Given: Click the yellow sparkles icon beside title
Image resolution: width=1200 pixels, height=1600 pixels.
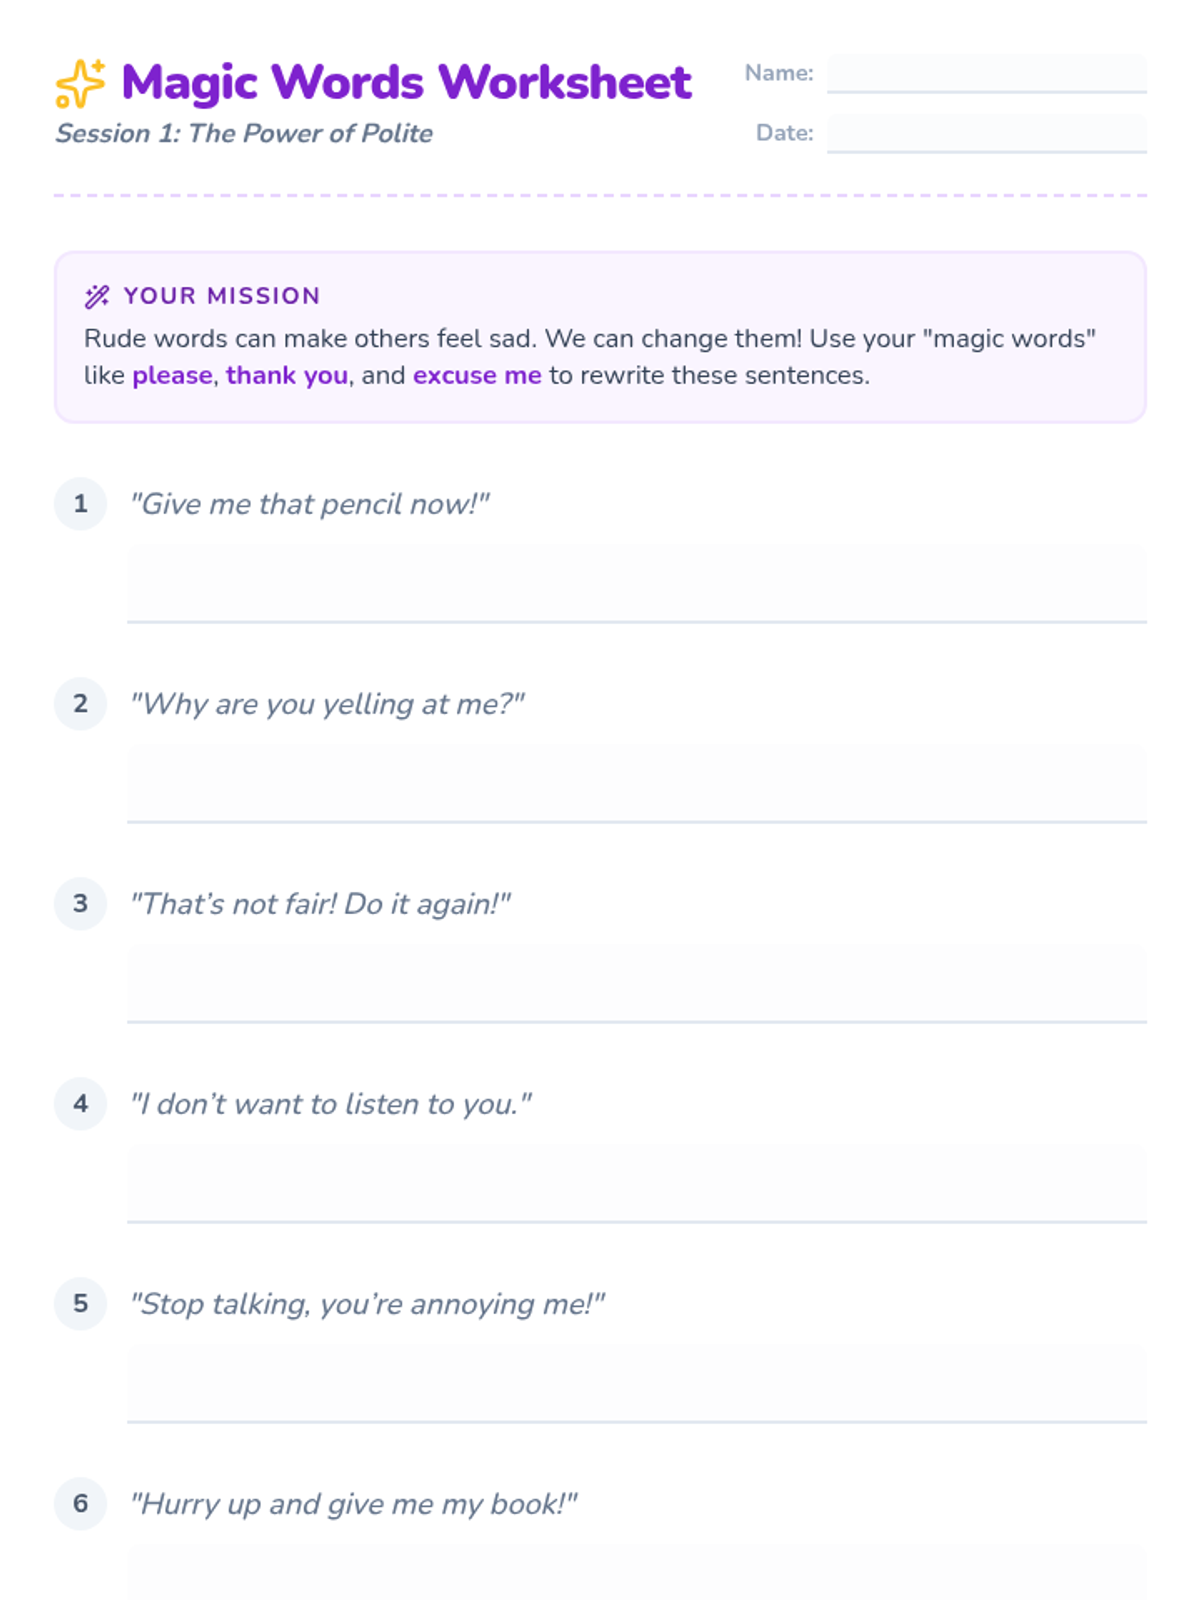Looking at the screenshot, I should tap(80, 83).
